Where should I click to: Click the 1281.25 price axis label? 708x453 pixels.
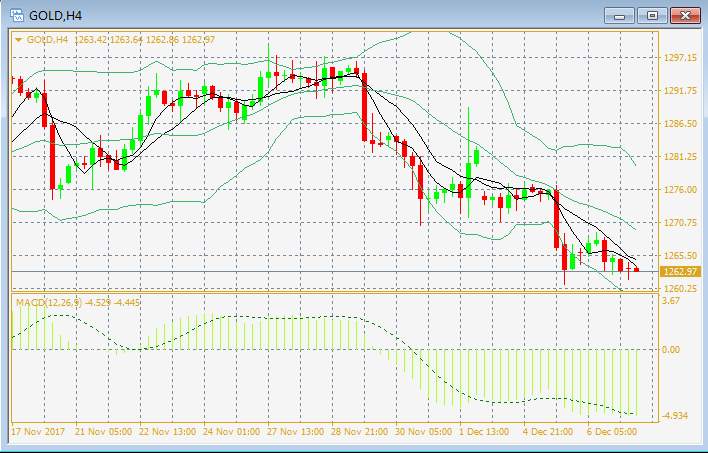pyautogui.click(x=680, y=156)
